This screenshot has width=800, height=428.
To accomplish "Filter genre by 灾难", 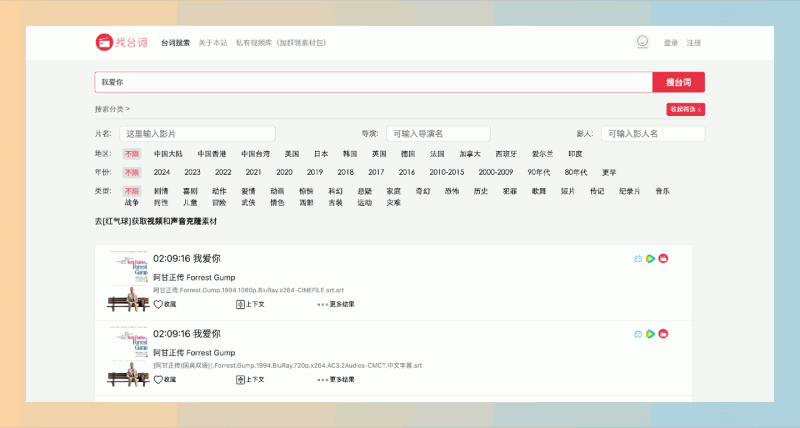I will click(393, 203).
